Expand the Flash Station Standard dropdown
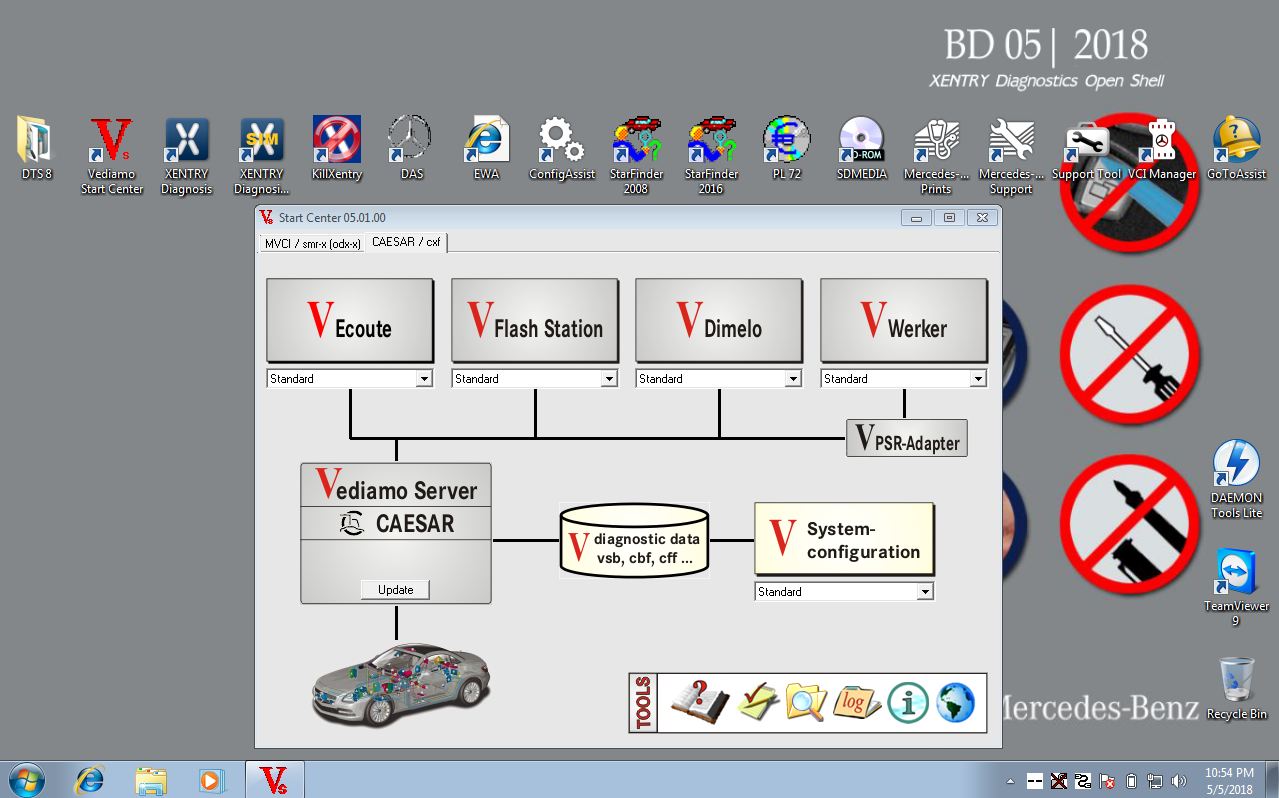 pos(609,379)
